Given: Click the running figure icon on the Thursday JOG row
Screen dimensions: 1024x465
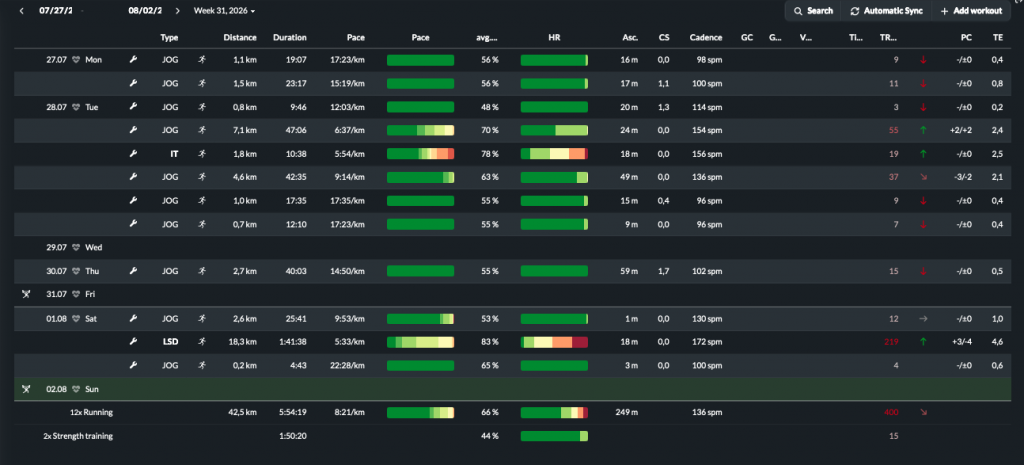Looking at the screenshot, I should tap(202, 271).
